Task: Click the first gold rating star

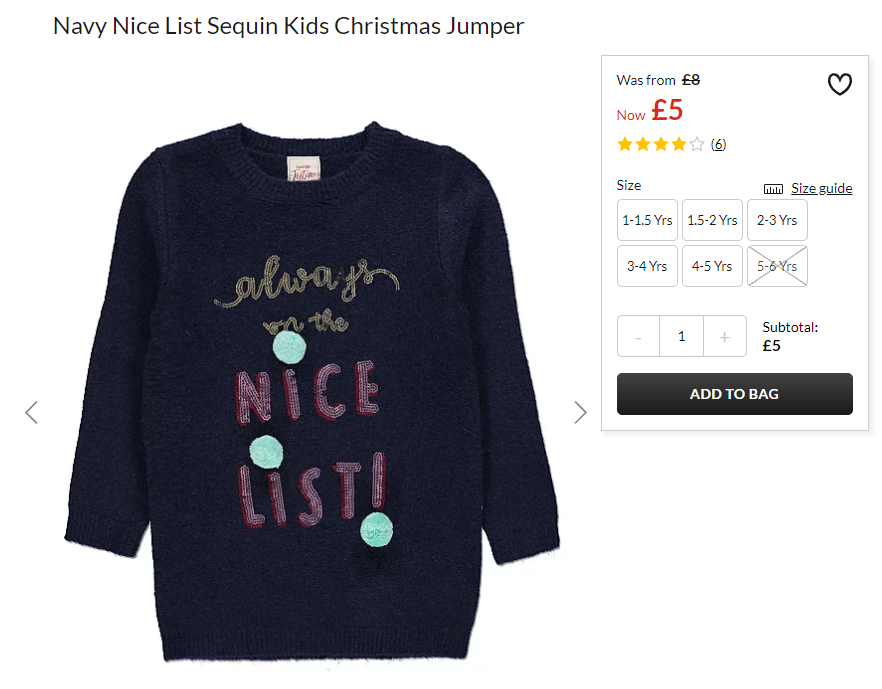Action: [x=625, y=145]
